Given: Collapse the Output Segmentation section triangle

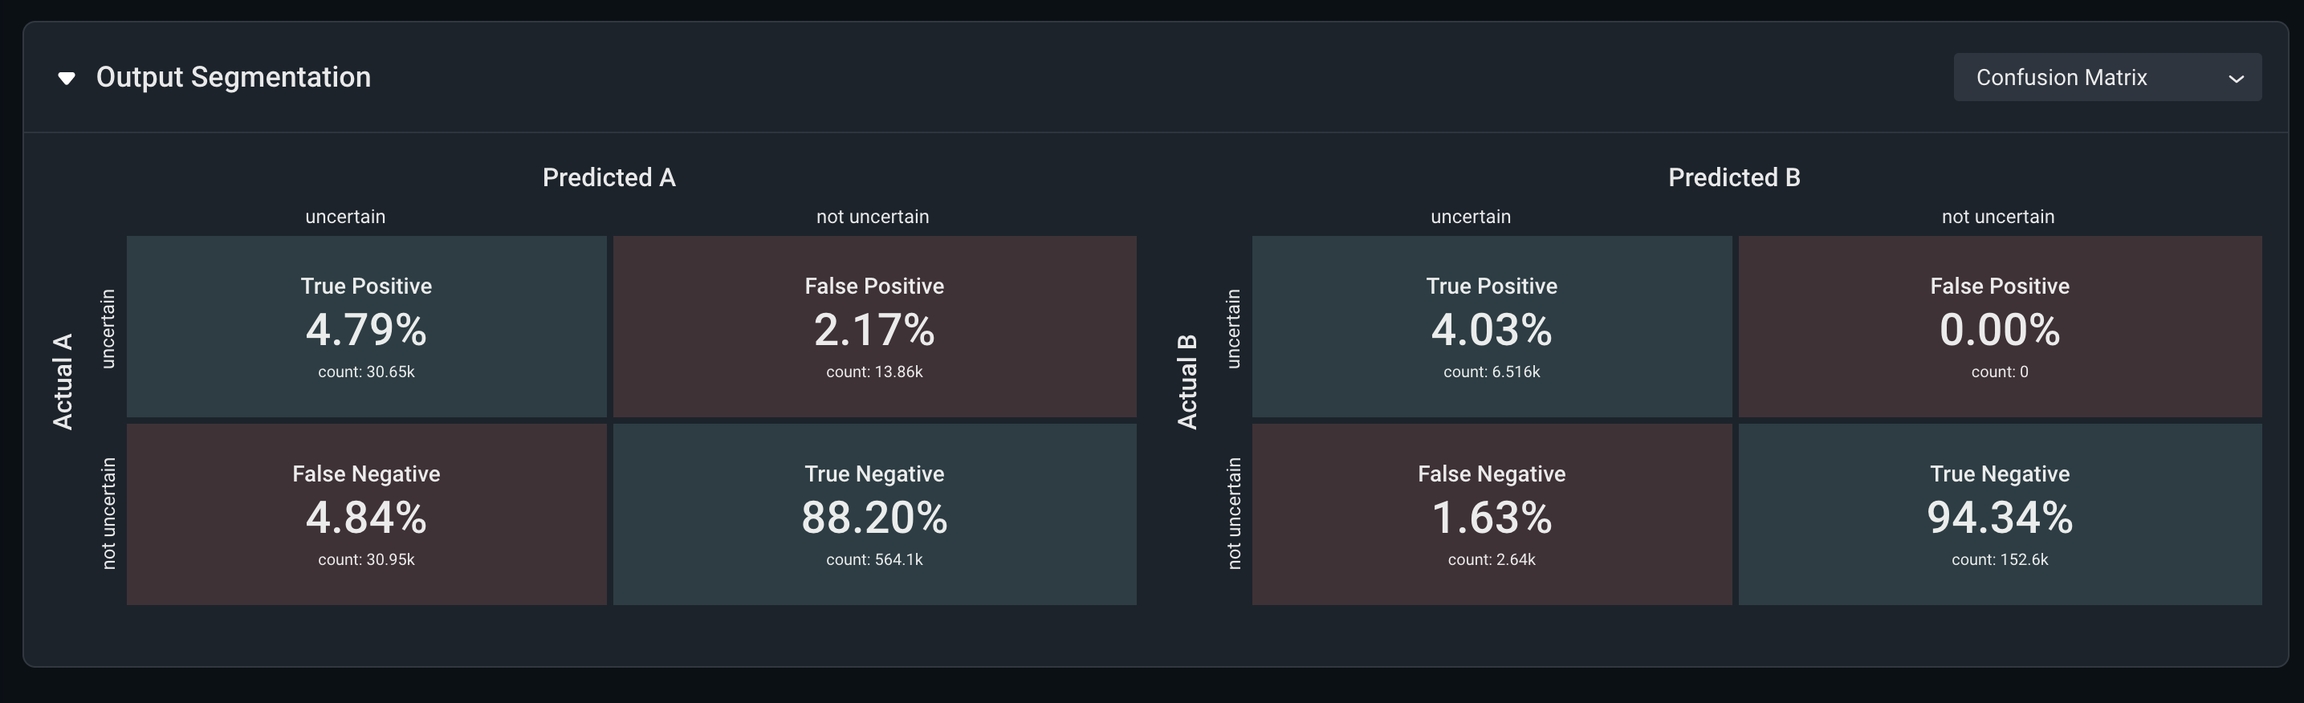Looking at the screenshot, I should click(x=66, y=78).
